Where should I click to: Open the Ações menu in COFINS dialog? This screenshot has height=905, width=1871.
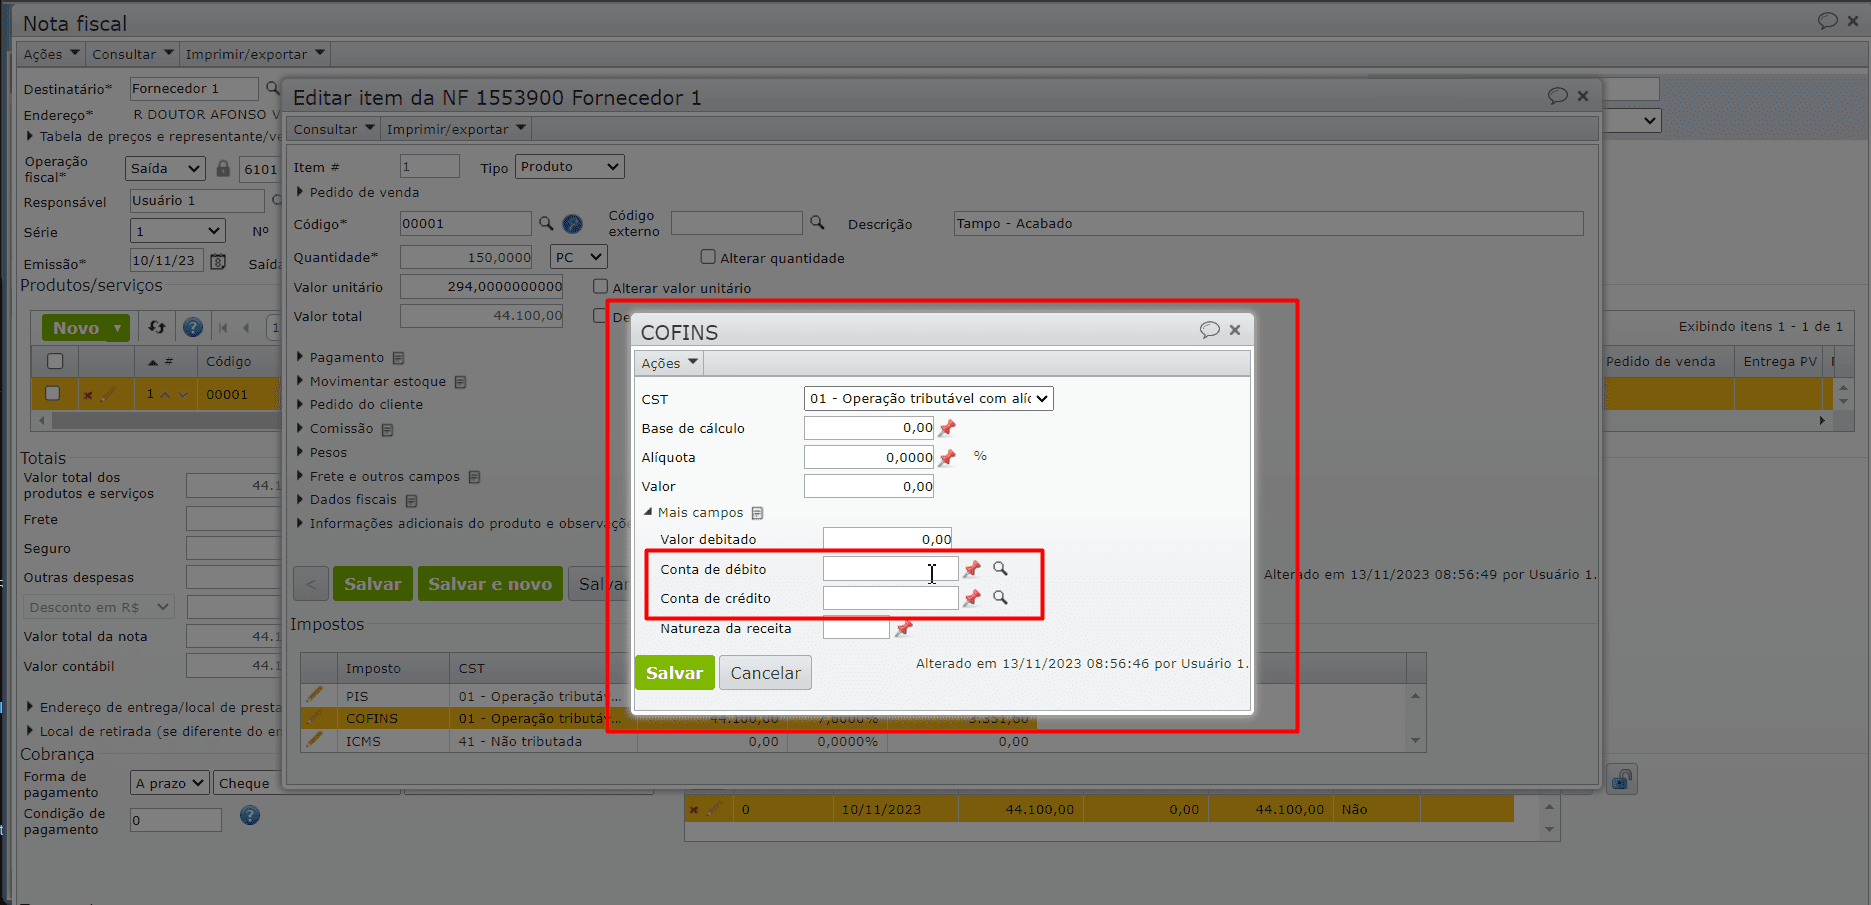coord(669,363)
